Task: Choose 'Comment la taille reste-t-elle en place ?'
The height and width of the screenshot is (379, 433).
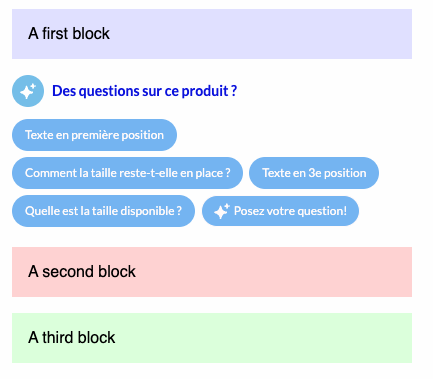Action: (127, 173)
